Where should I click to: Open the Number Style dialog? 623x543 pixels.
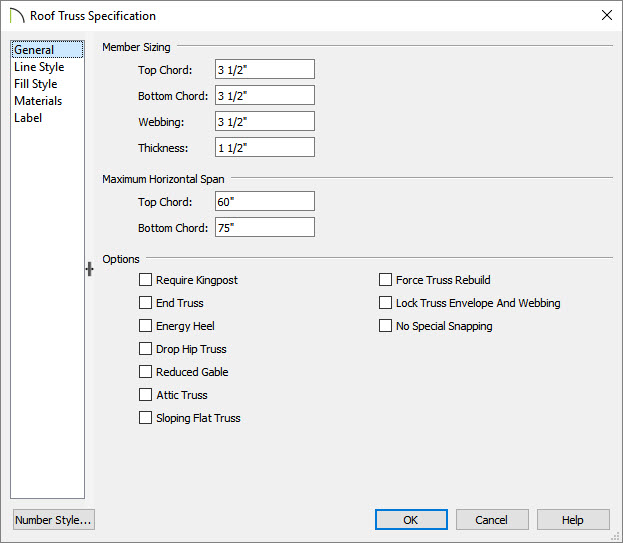[x=54, y=520]
